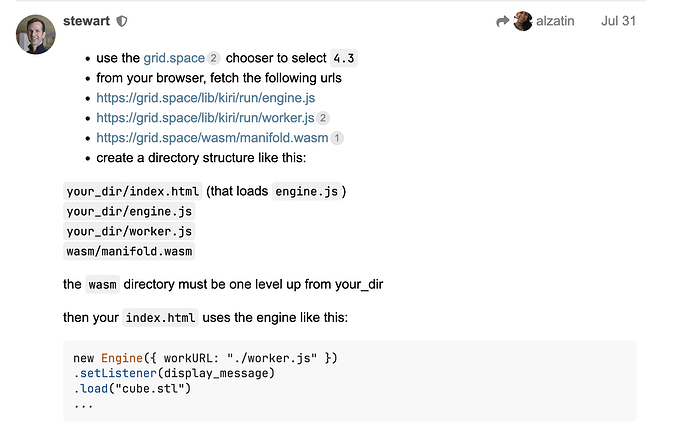
Task: Click the 4.3 inline code text
Action: coord(343,58)
